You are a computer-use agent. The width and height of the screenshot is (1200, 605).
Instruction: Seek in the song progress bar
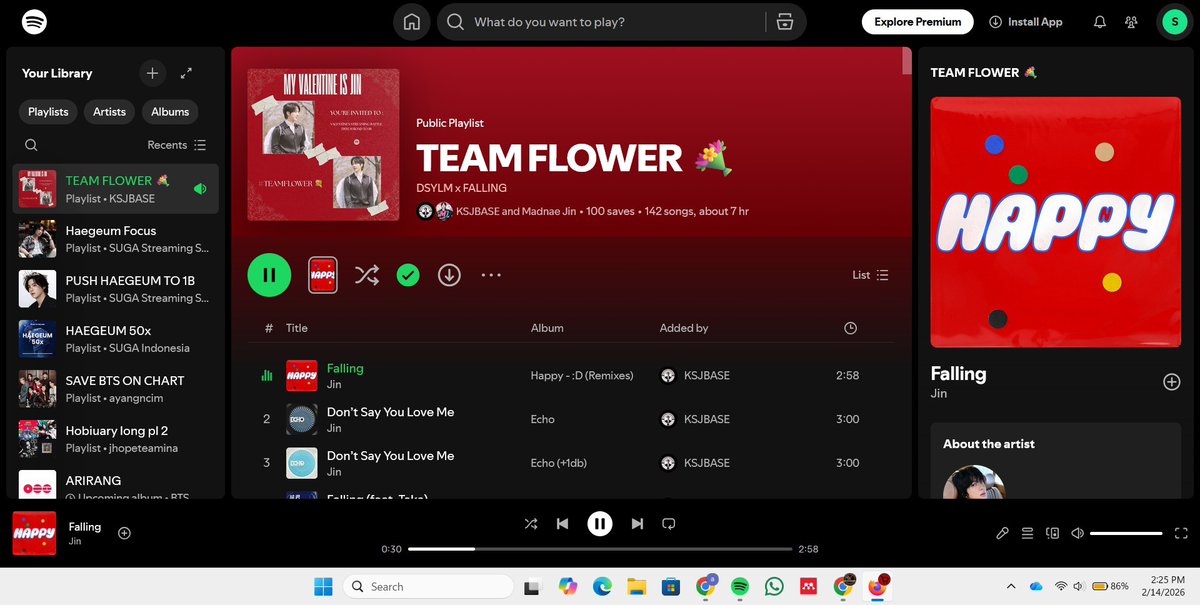[602, 549]
